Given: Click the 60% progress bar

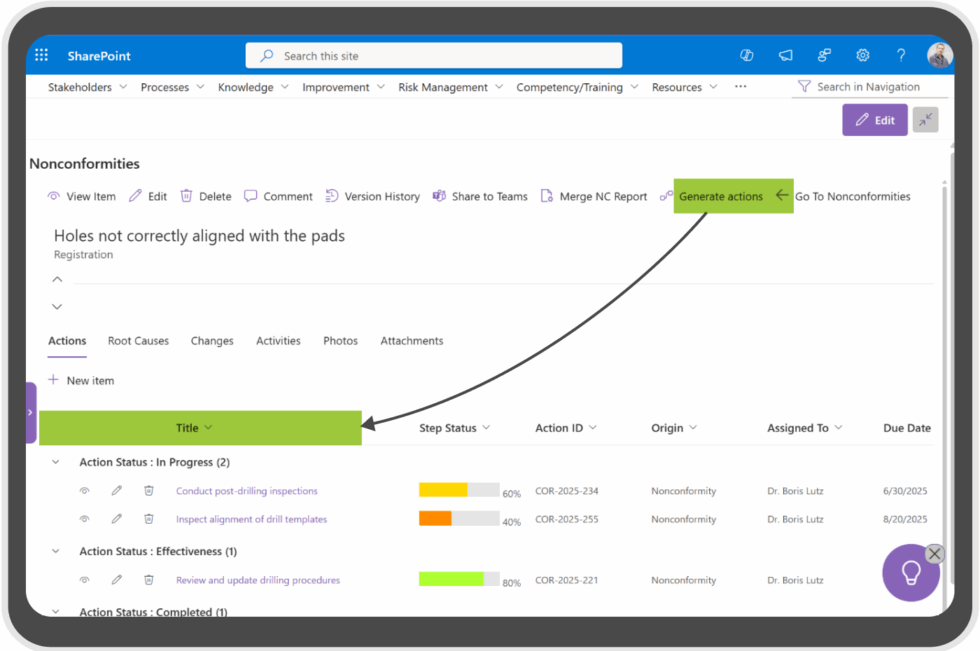Looking at the screenshot, I should pos(459,490).
